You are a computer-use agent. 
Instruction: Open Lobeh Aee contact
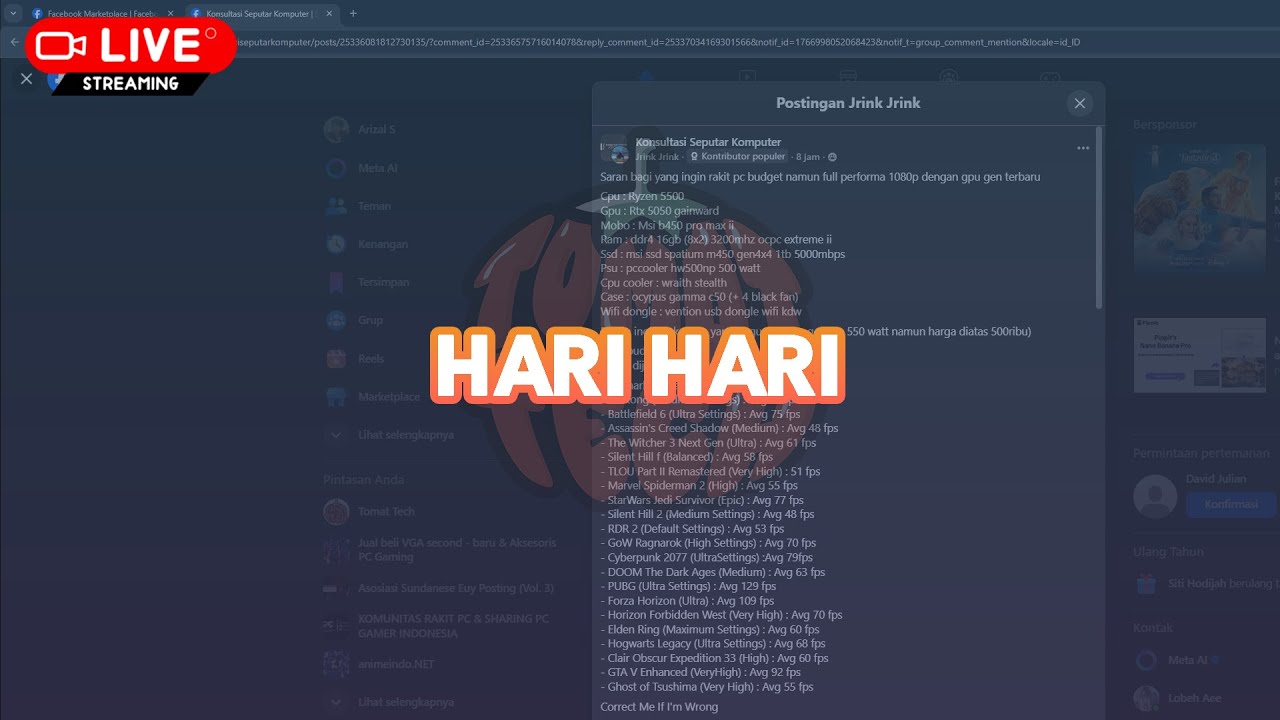click(x=1176, y=698)
